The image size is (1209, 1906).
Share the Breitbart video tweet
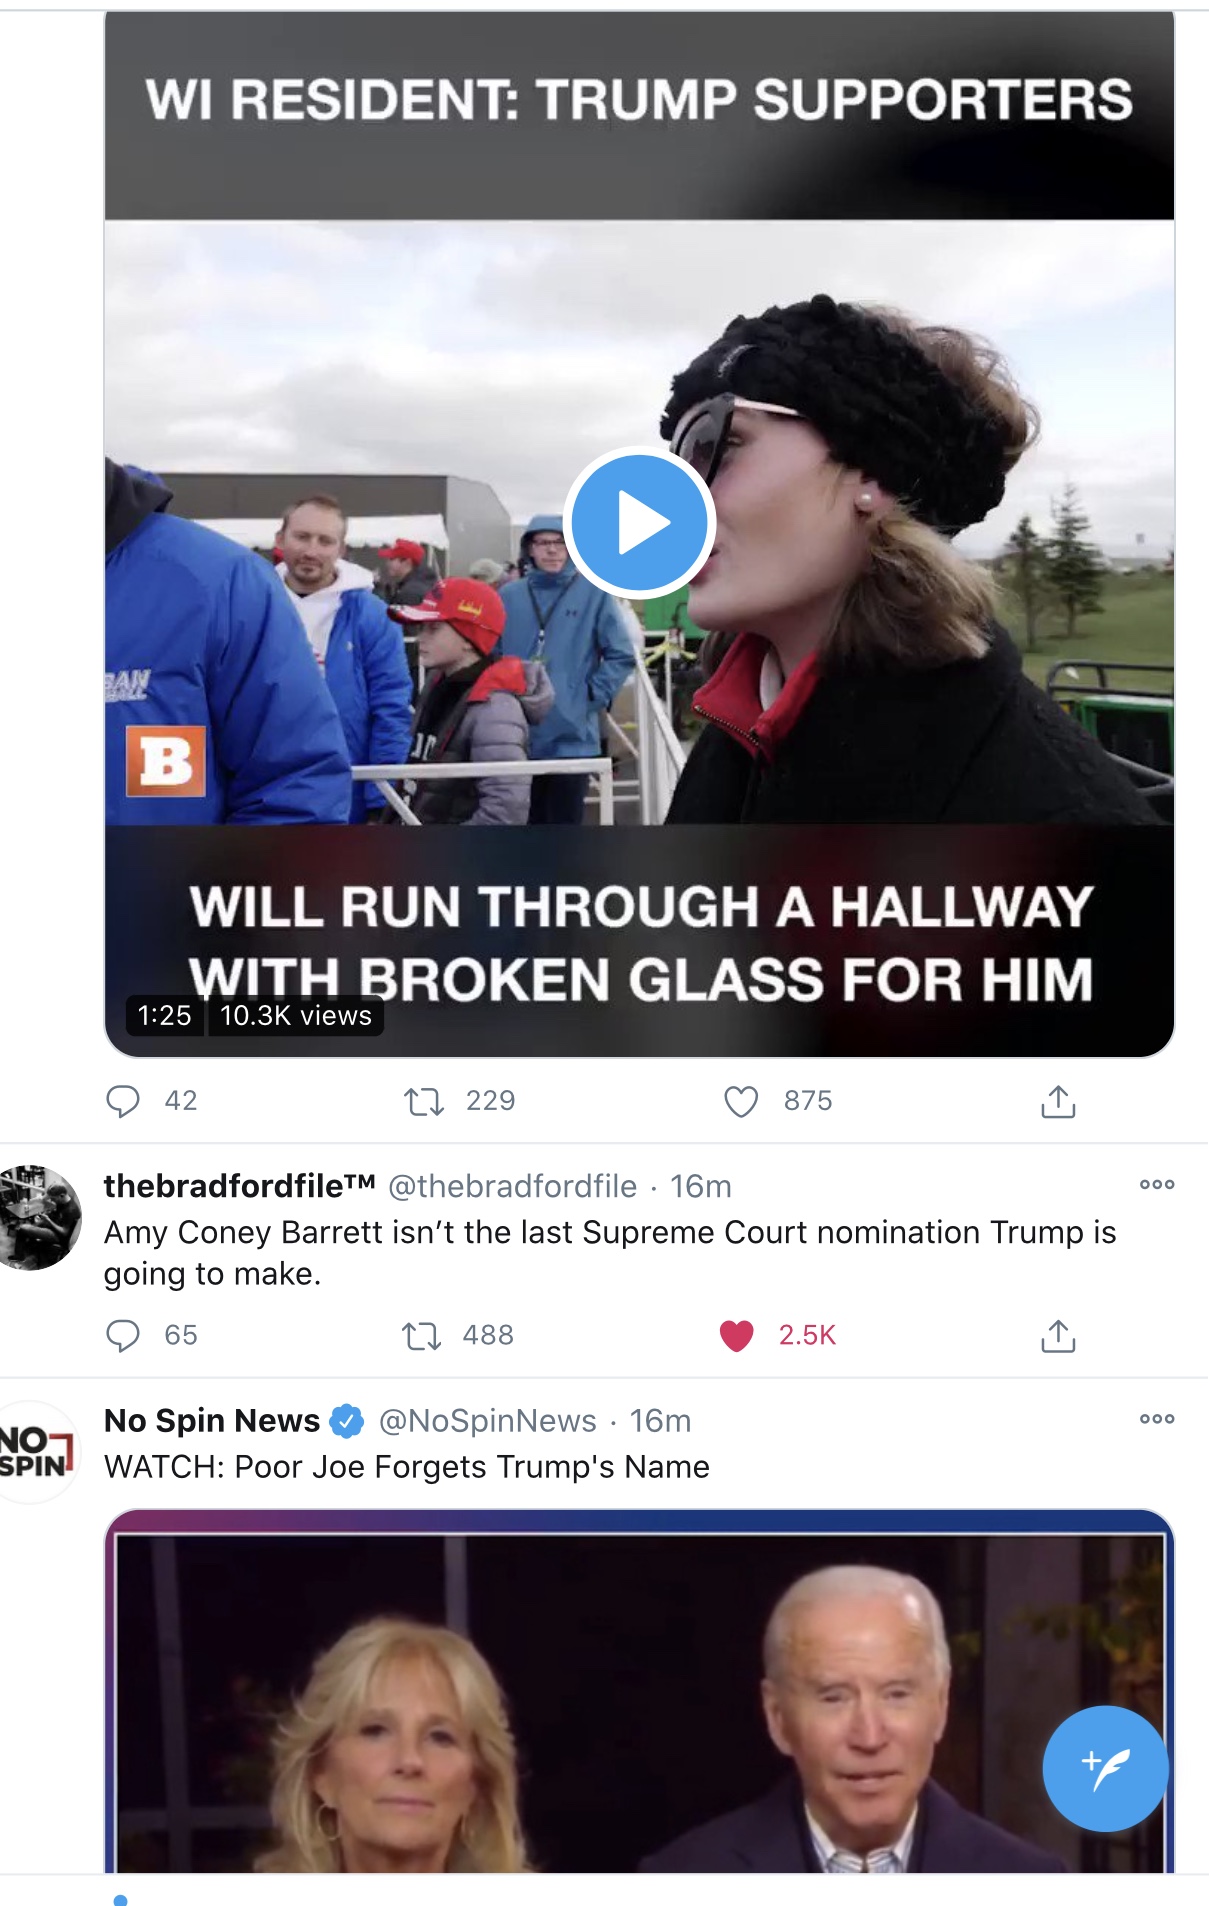1058,1101
